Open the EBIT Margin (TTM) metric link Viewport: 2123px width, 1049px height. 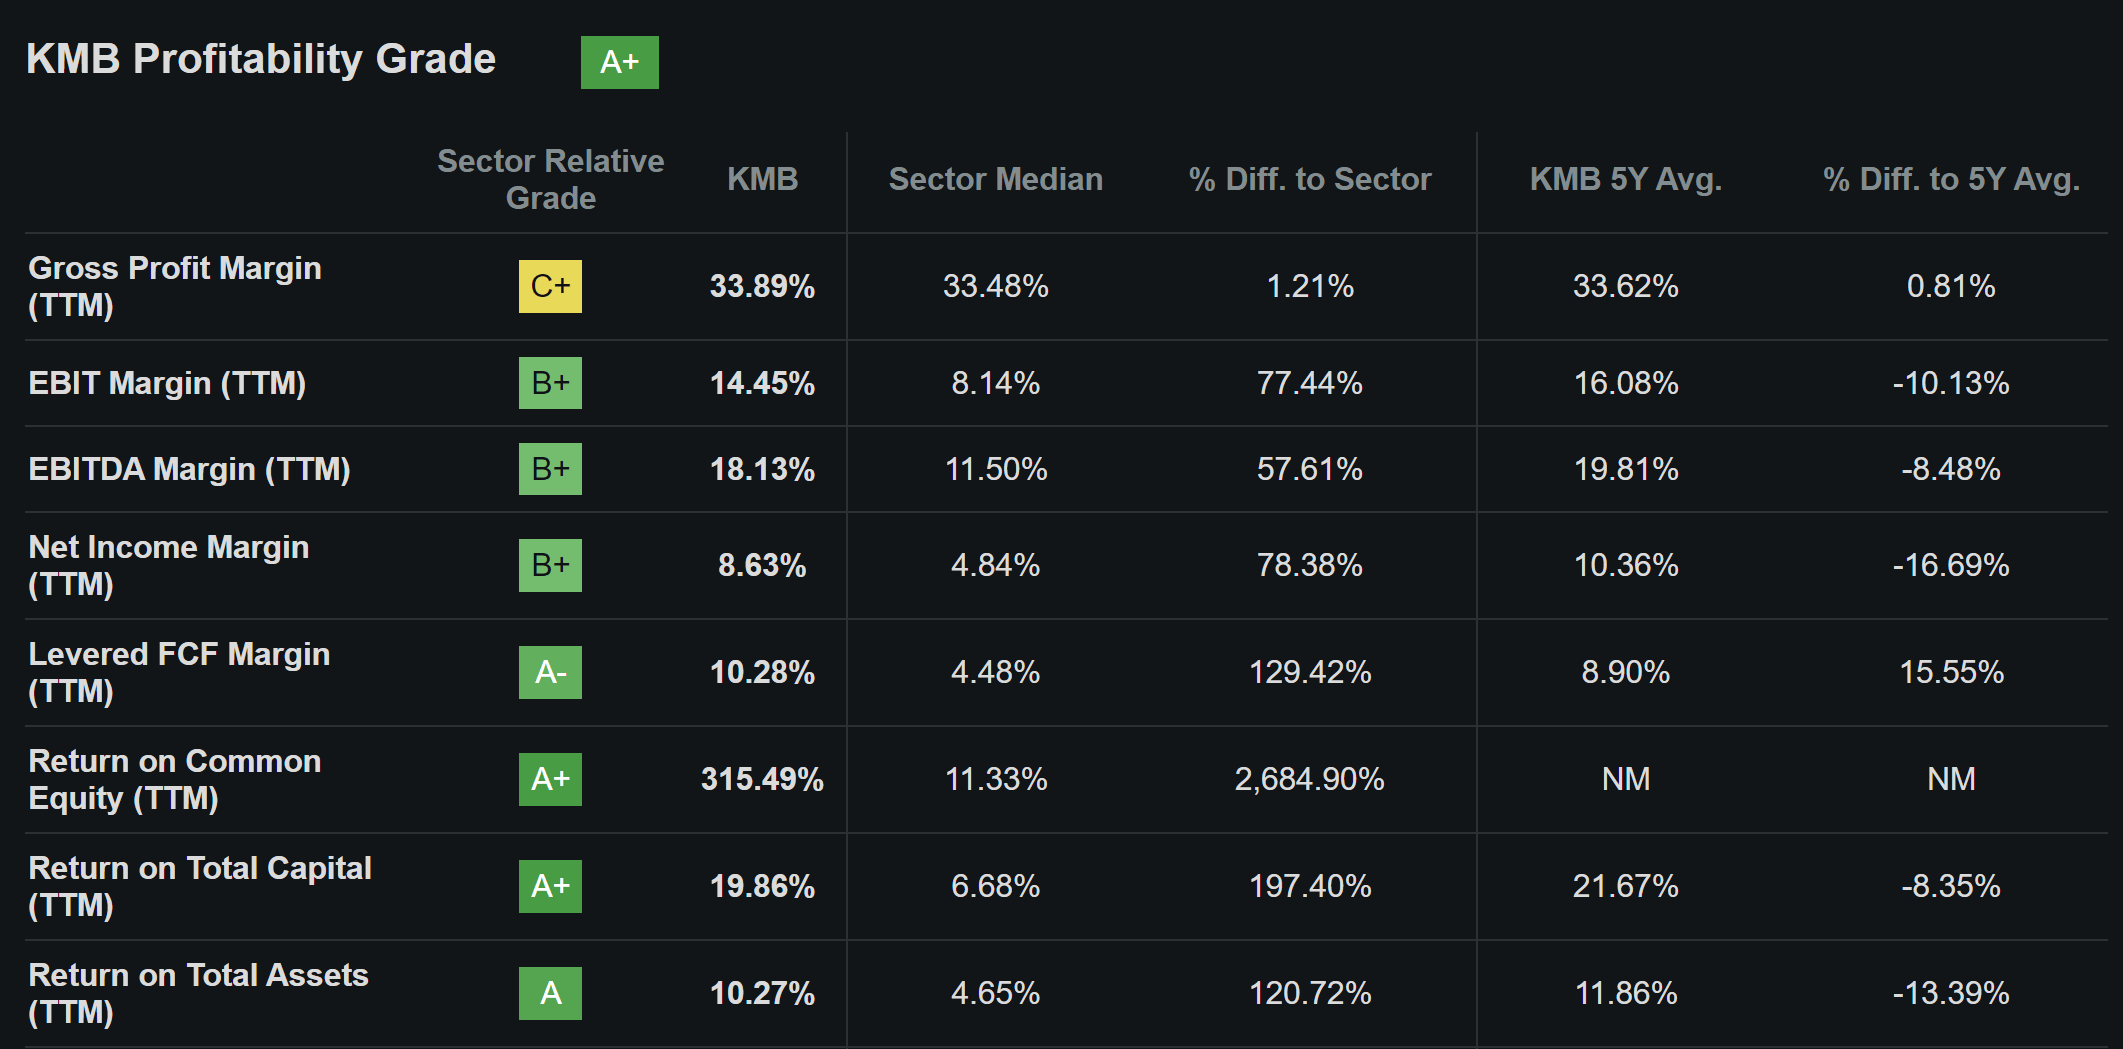pyautogui.click(x=167, y=383)
